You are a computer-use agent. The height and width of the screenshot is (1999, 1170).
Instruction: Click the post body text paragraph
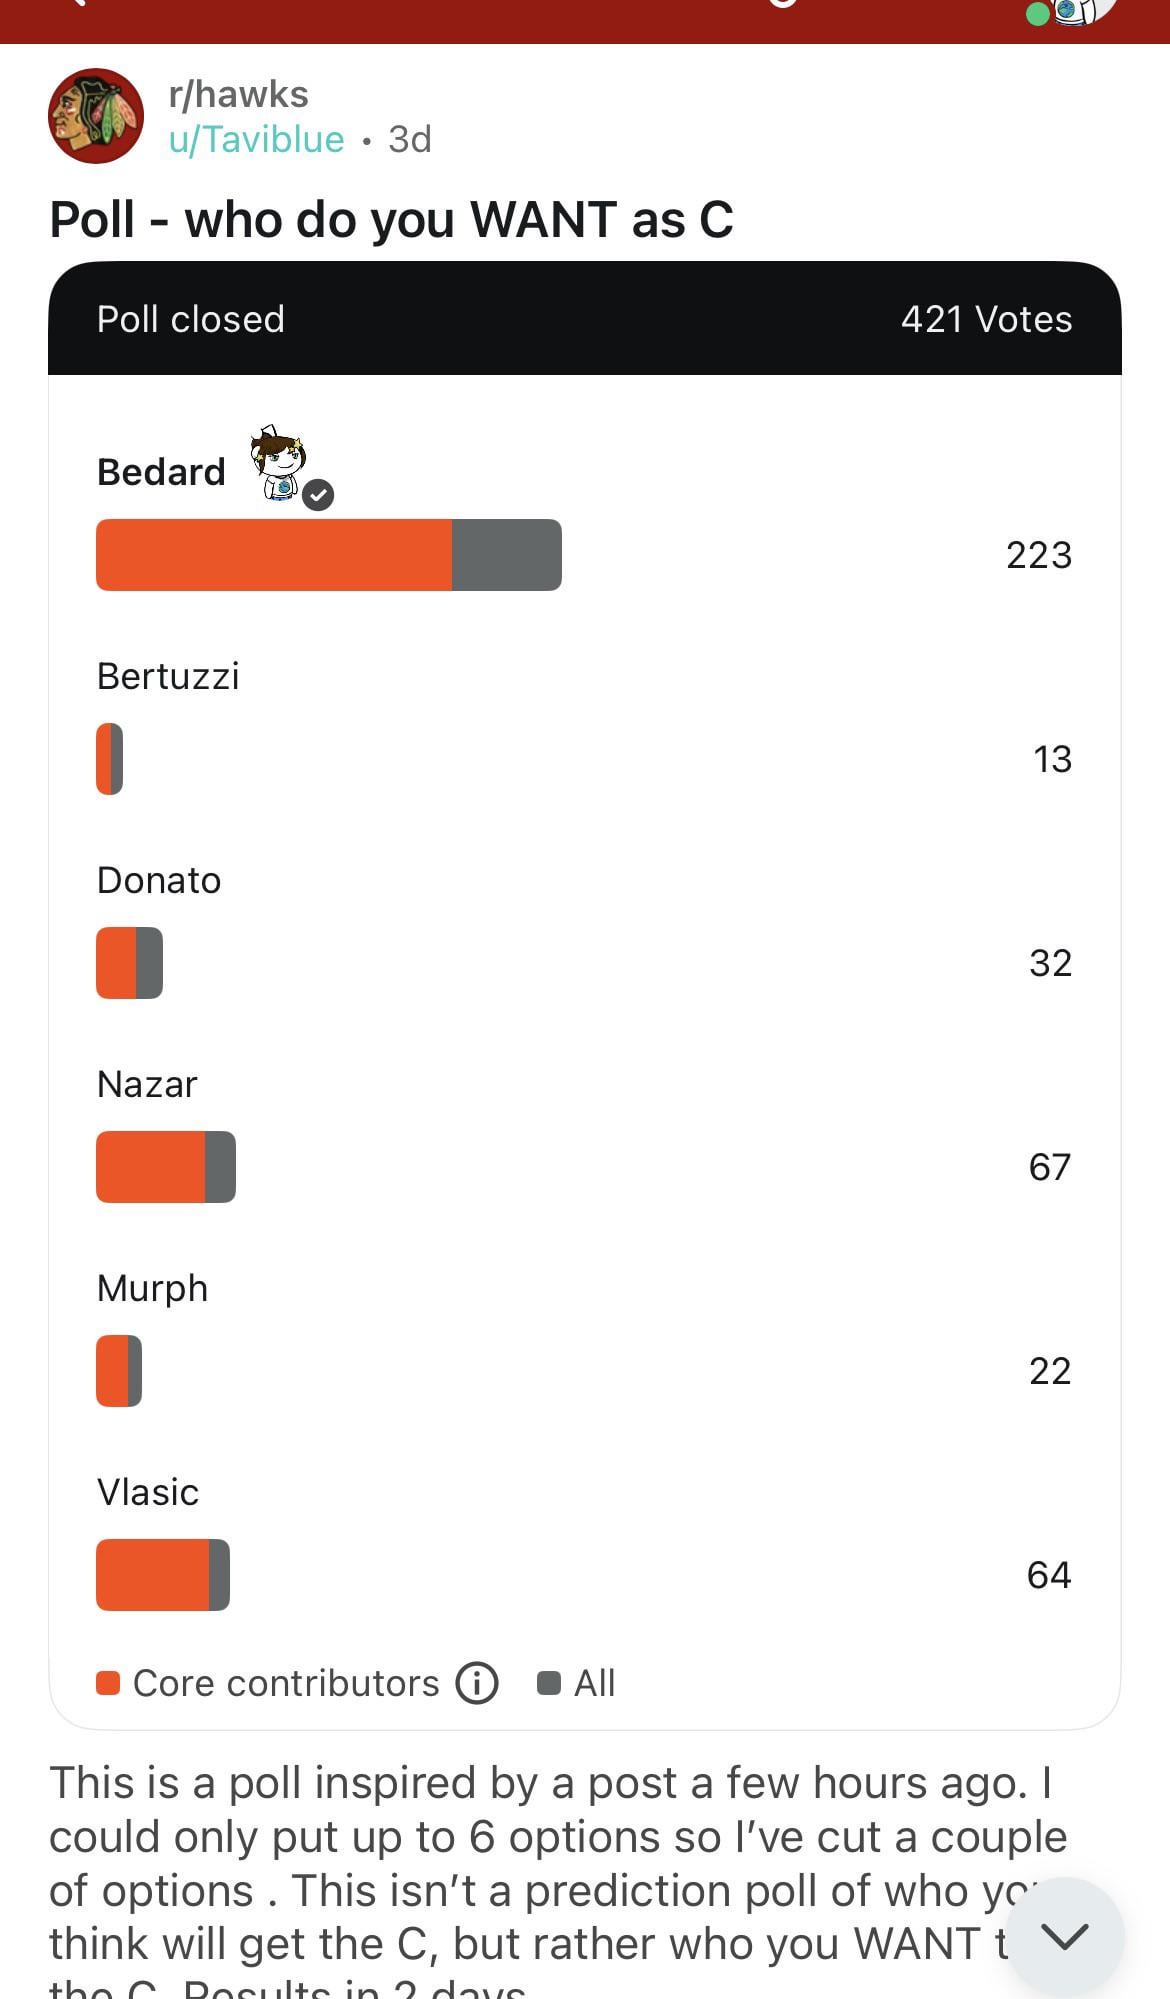click(540, 1863)
